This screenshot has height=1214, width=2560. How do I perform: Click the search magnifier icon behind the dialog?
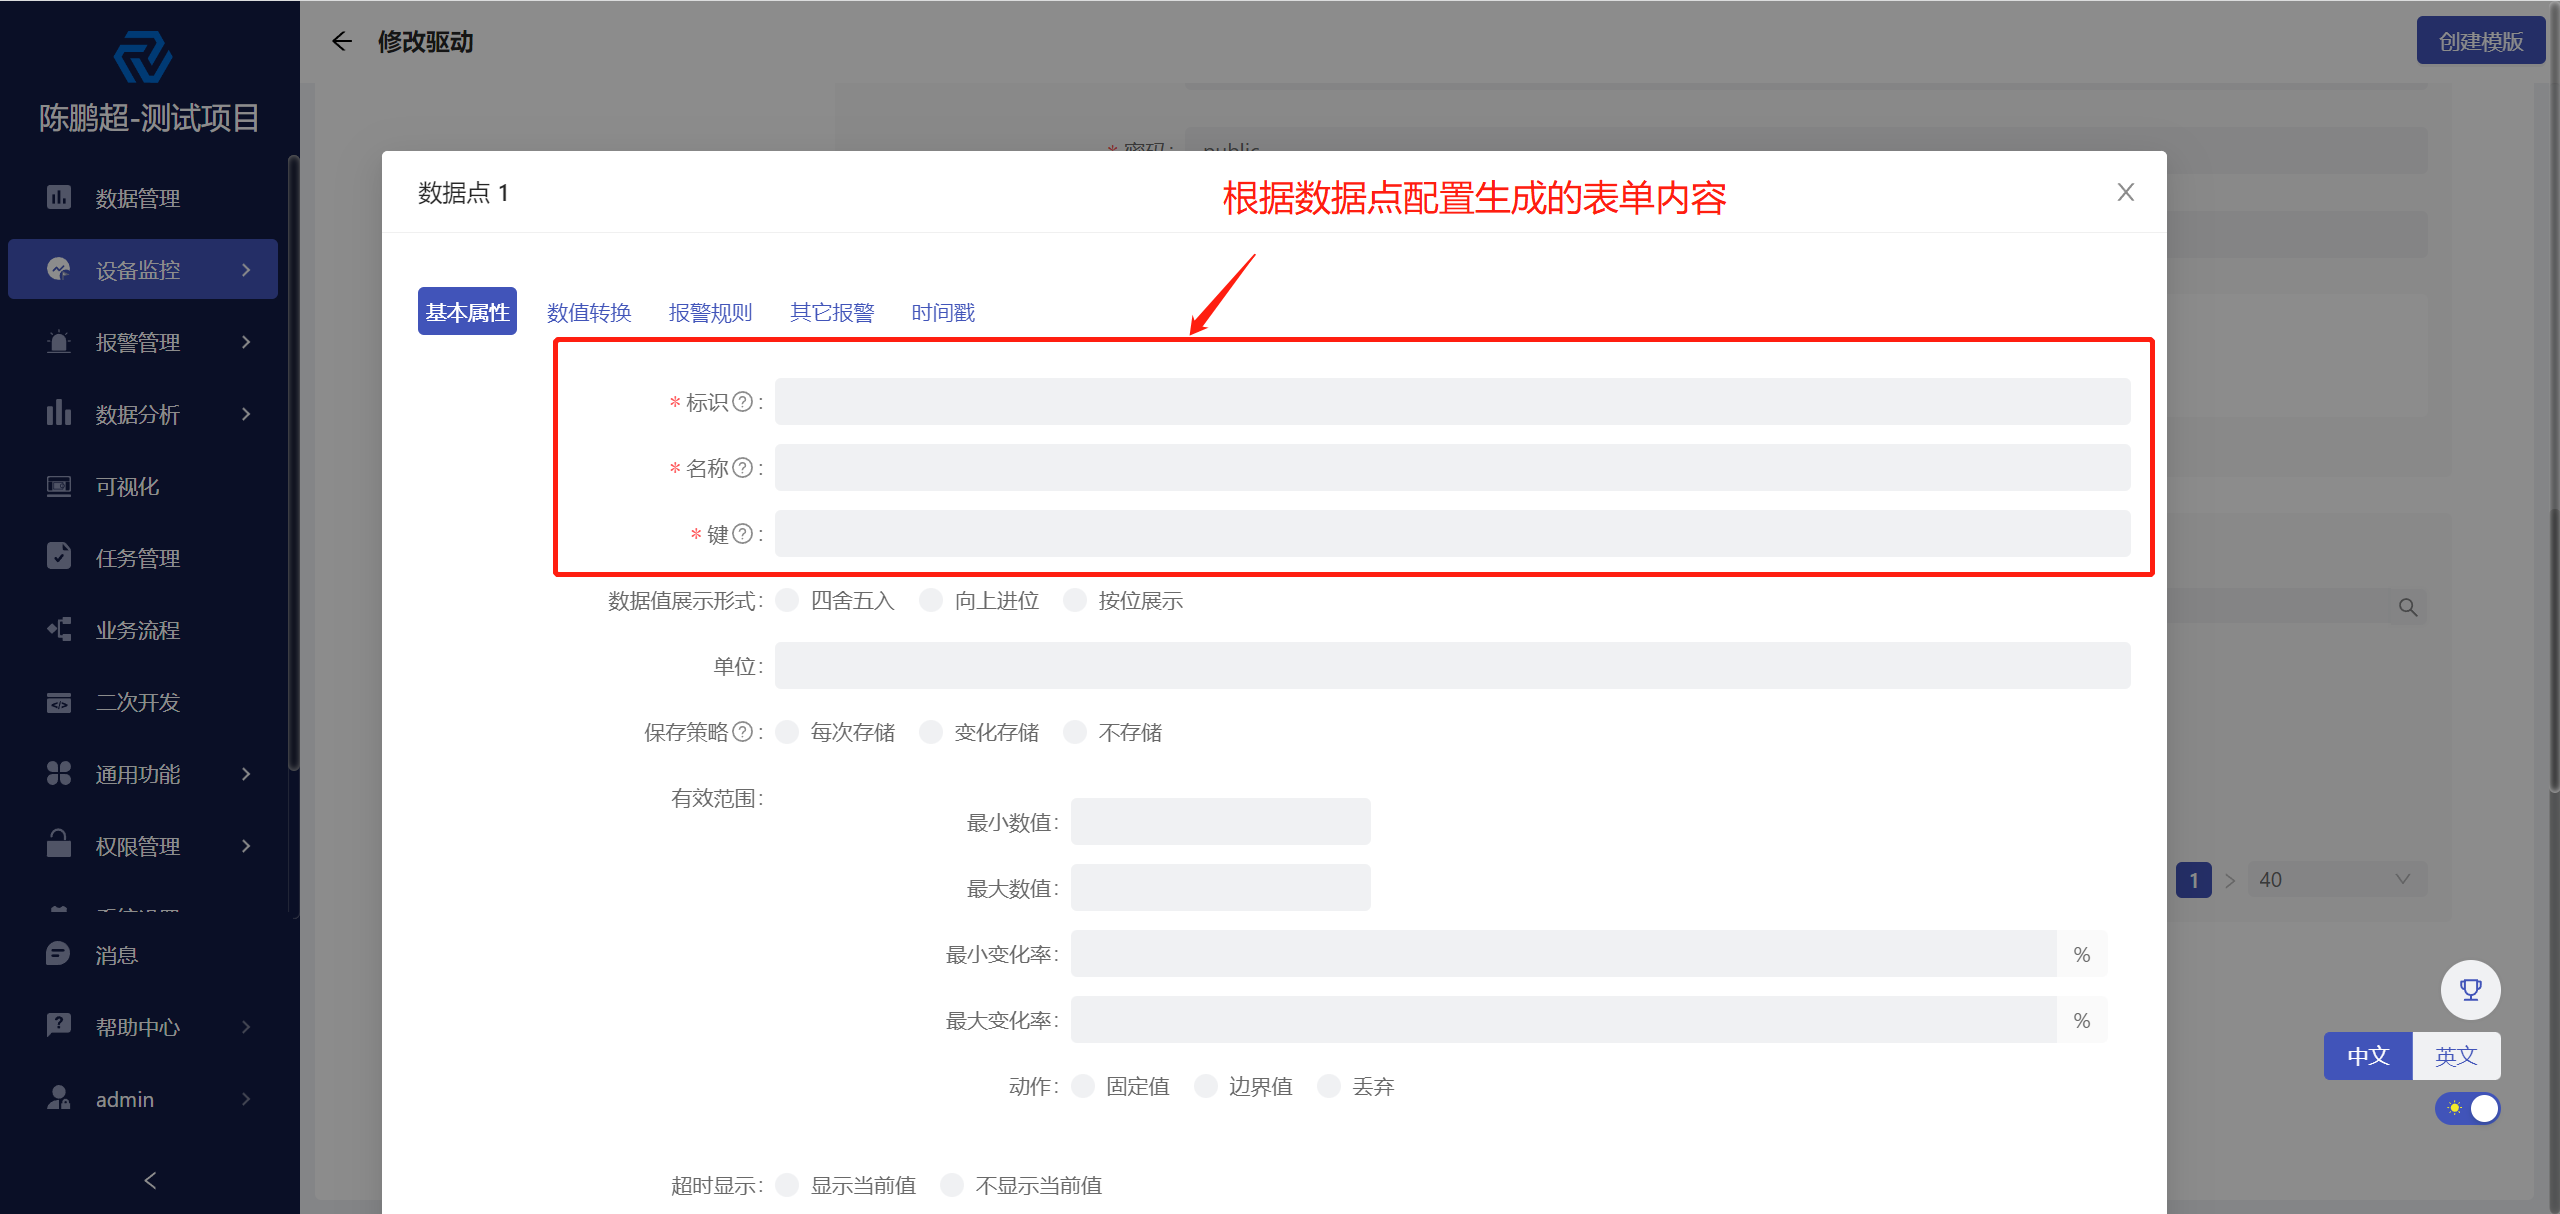[x=2408, y=607]
